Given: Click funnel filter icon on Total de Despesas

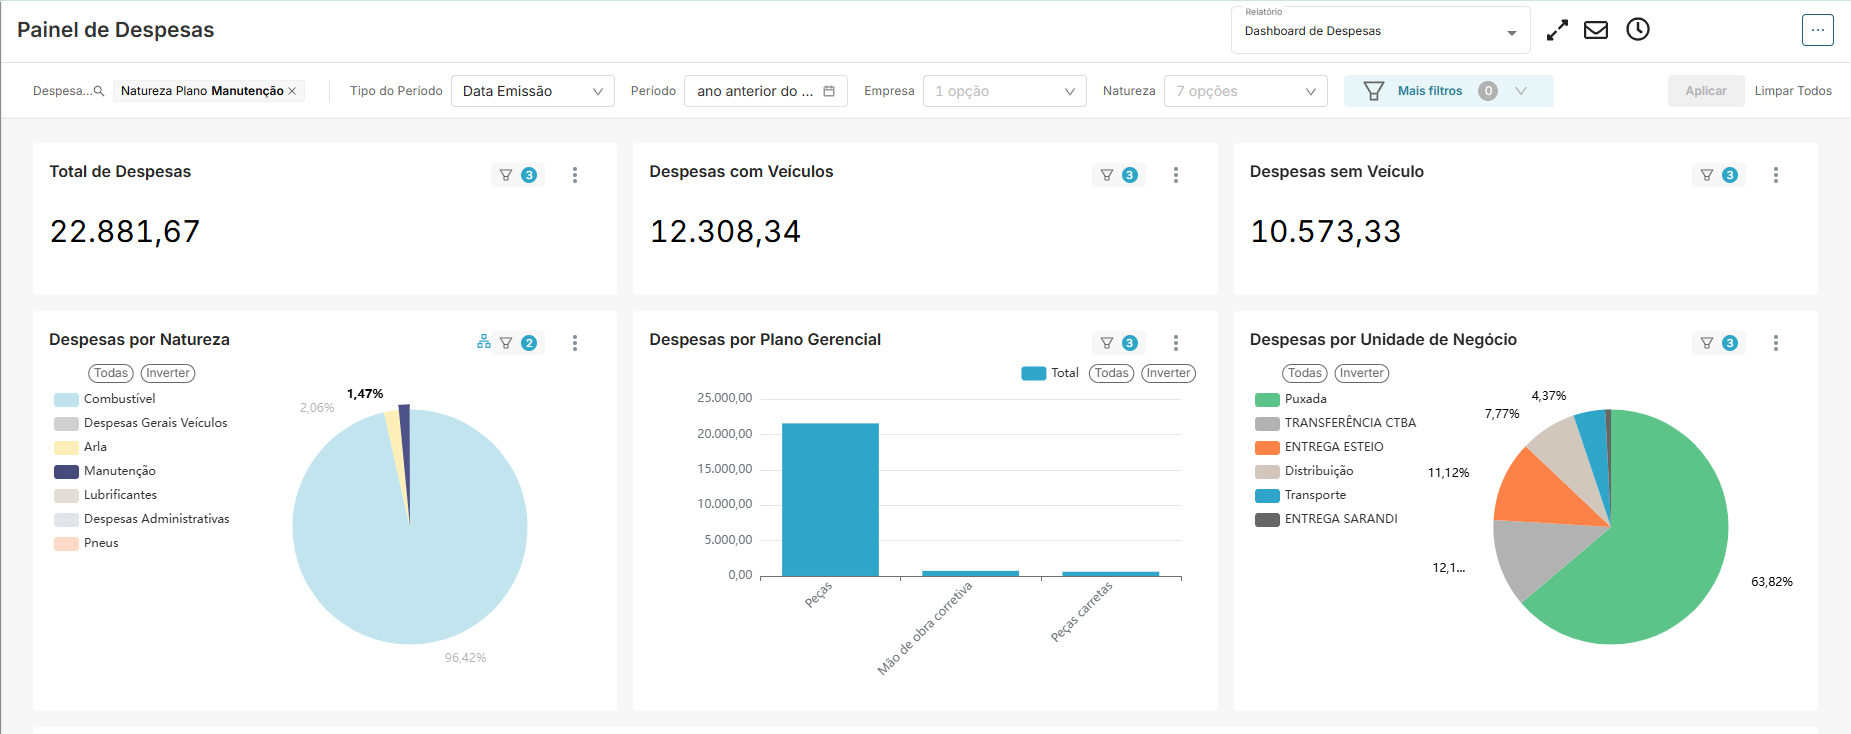Looking at the screenshot, I should tap(506, 175).
